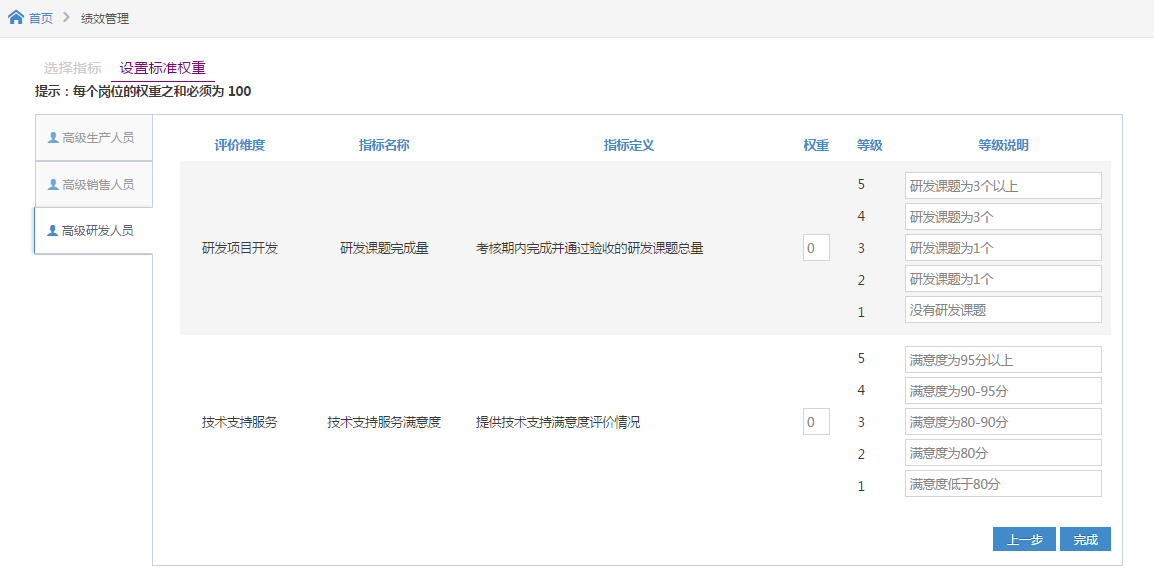Click the 上一步 button
Image resolution: width=1154 pixels, height=580 pixels.
tap(1024, 539)
